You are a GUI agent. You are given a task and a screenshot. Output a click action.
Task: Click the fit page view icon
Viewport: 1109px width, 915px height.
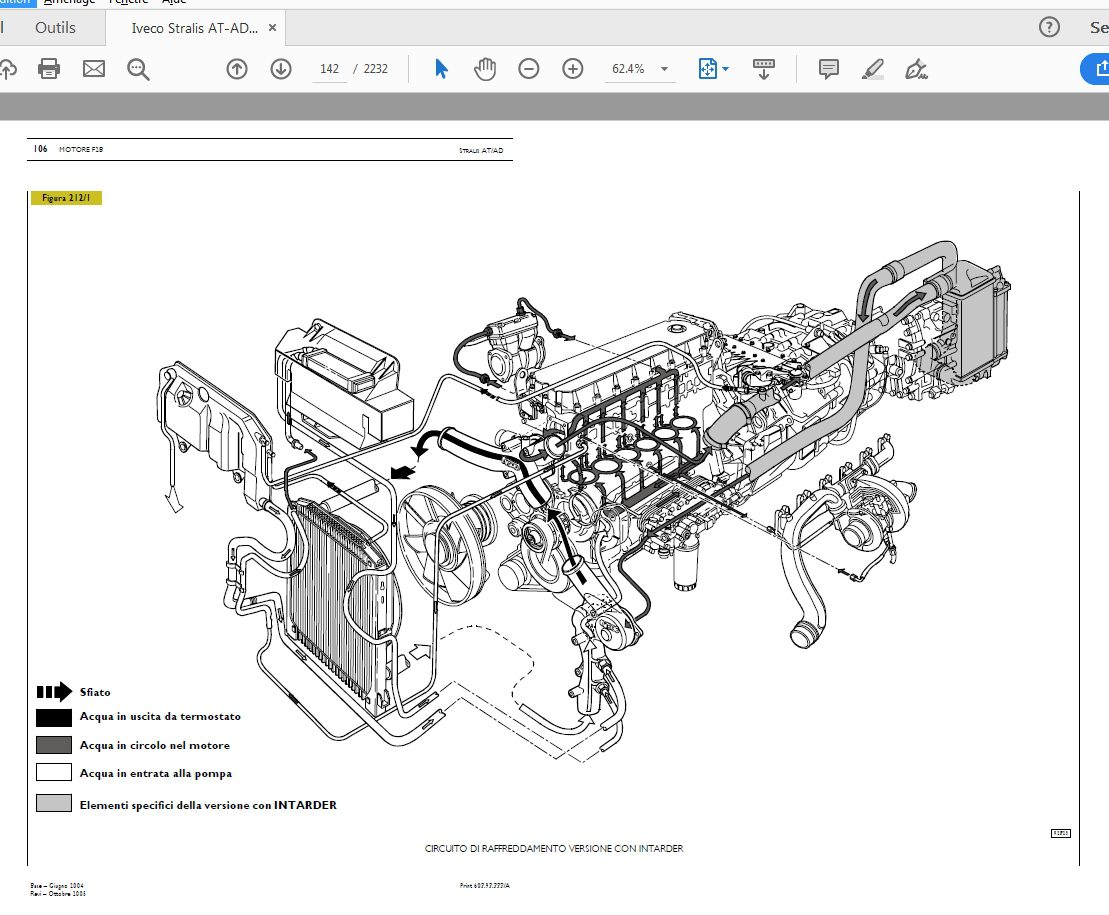707,69
